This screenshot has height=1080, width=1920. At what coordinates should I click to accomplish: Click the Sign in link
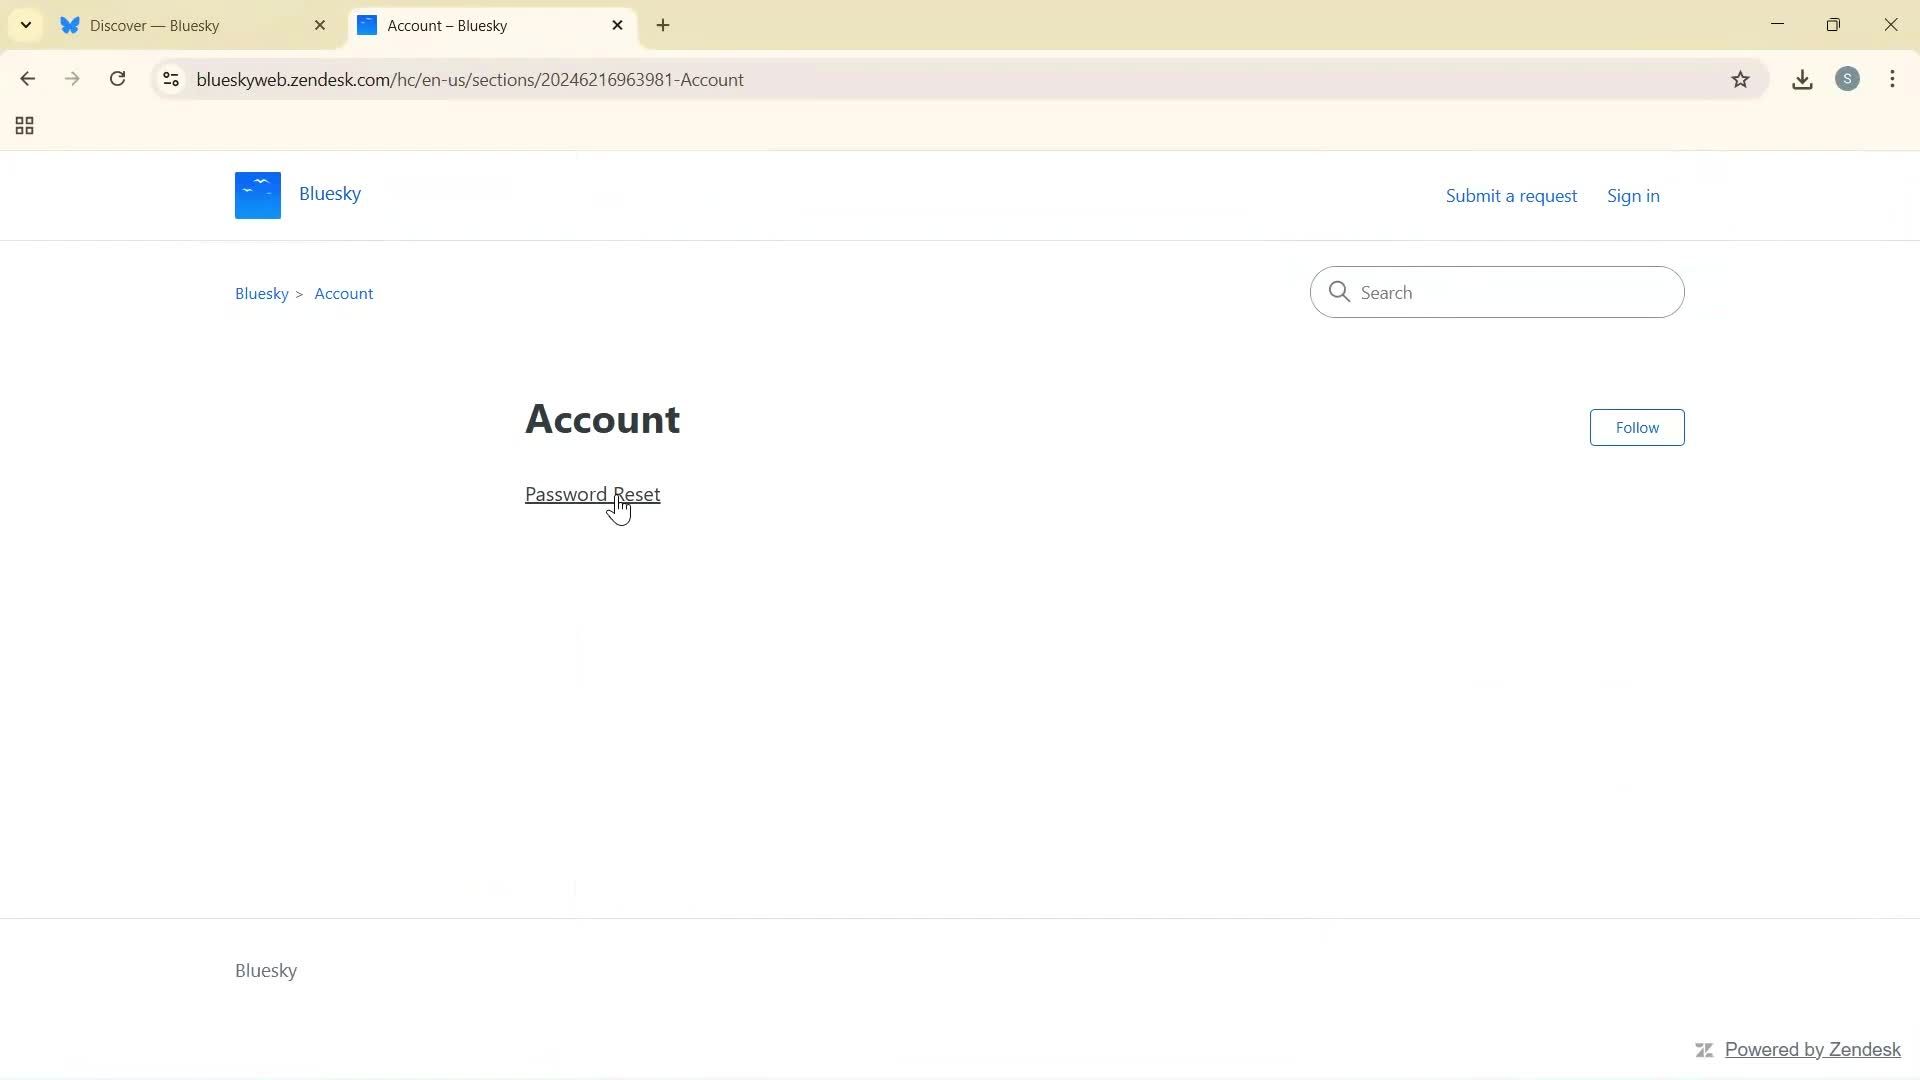[1632, 195]
